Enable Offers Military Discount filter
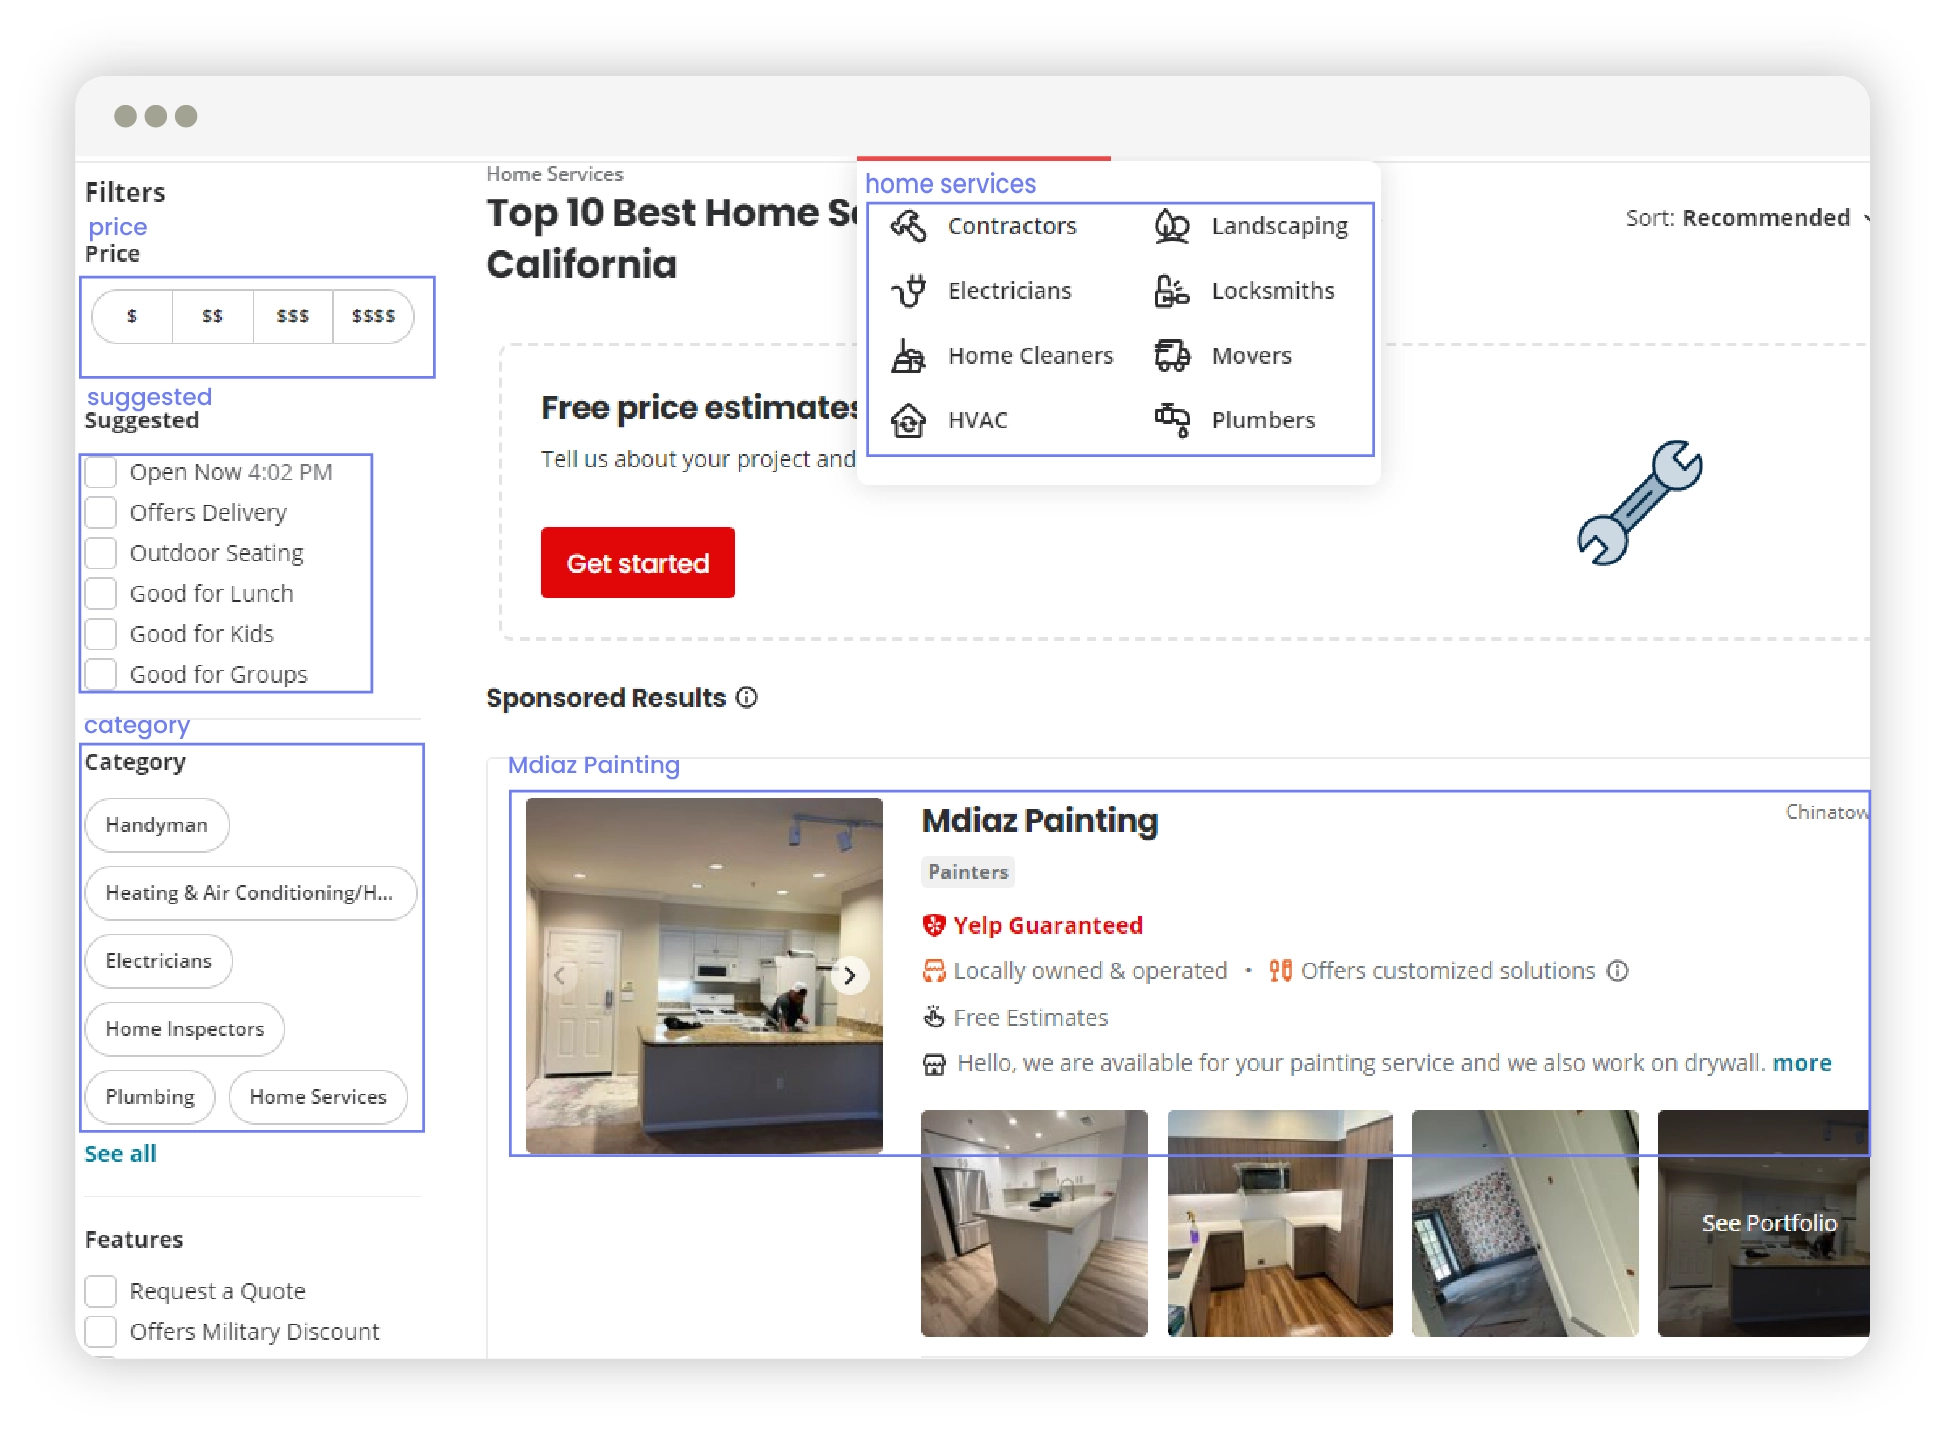1945x1434 pixels. (x=101, y=1332)
